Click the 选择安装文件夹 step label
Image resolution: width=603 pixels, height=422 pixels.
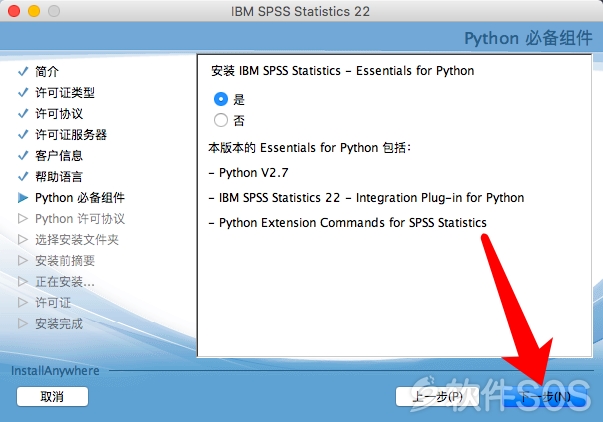click(77, 240)
